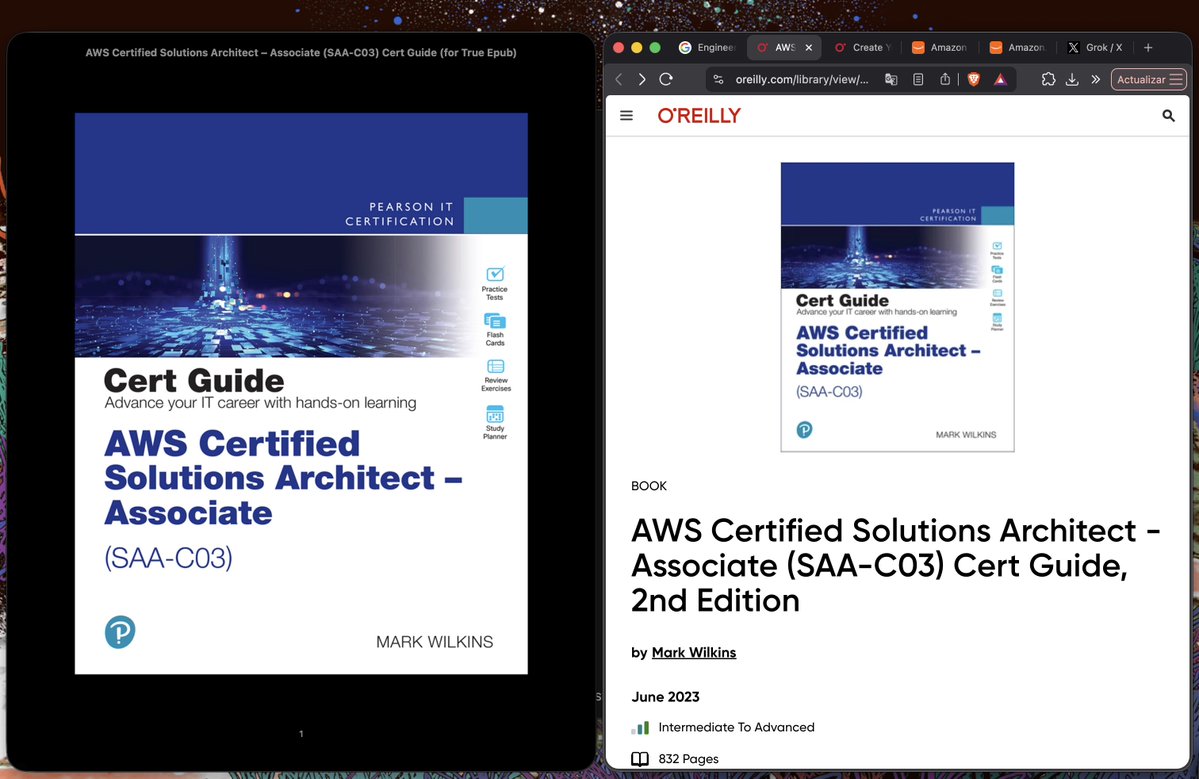Image resolution: width=1199 pixels, height=779 pixels.
Task: Click the ebook reader window title
Action: coord(301,53)
